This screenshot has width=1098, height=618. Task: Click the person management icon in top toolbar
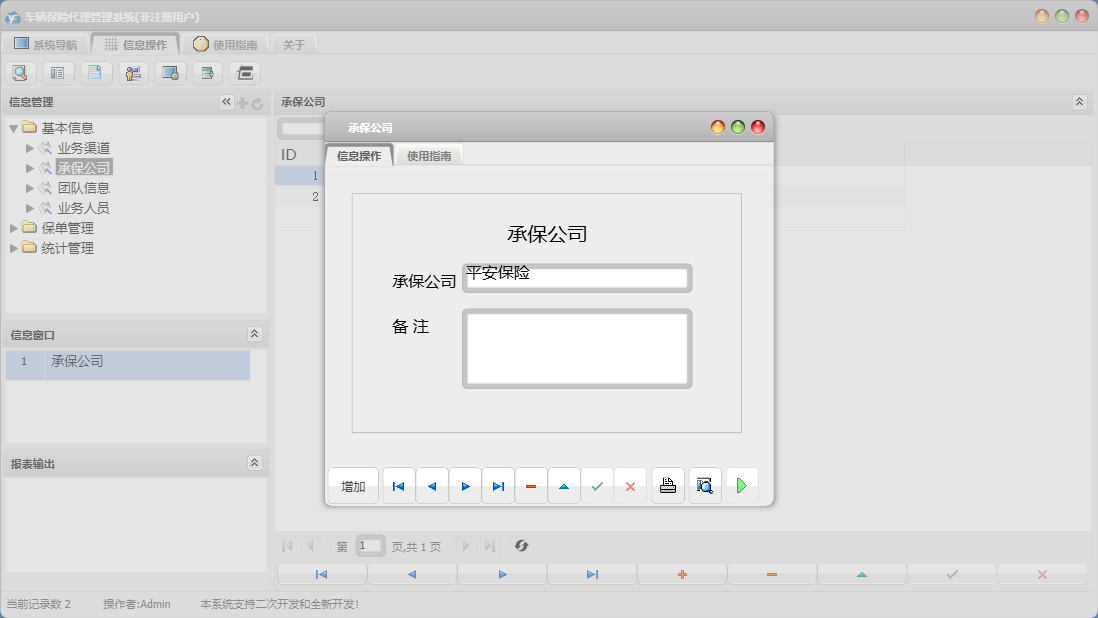(x=133, y=72)
